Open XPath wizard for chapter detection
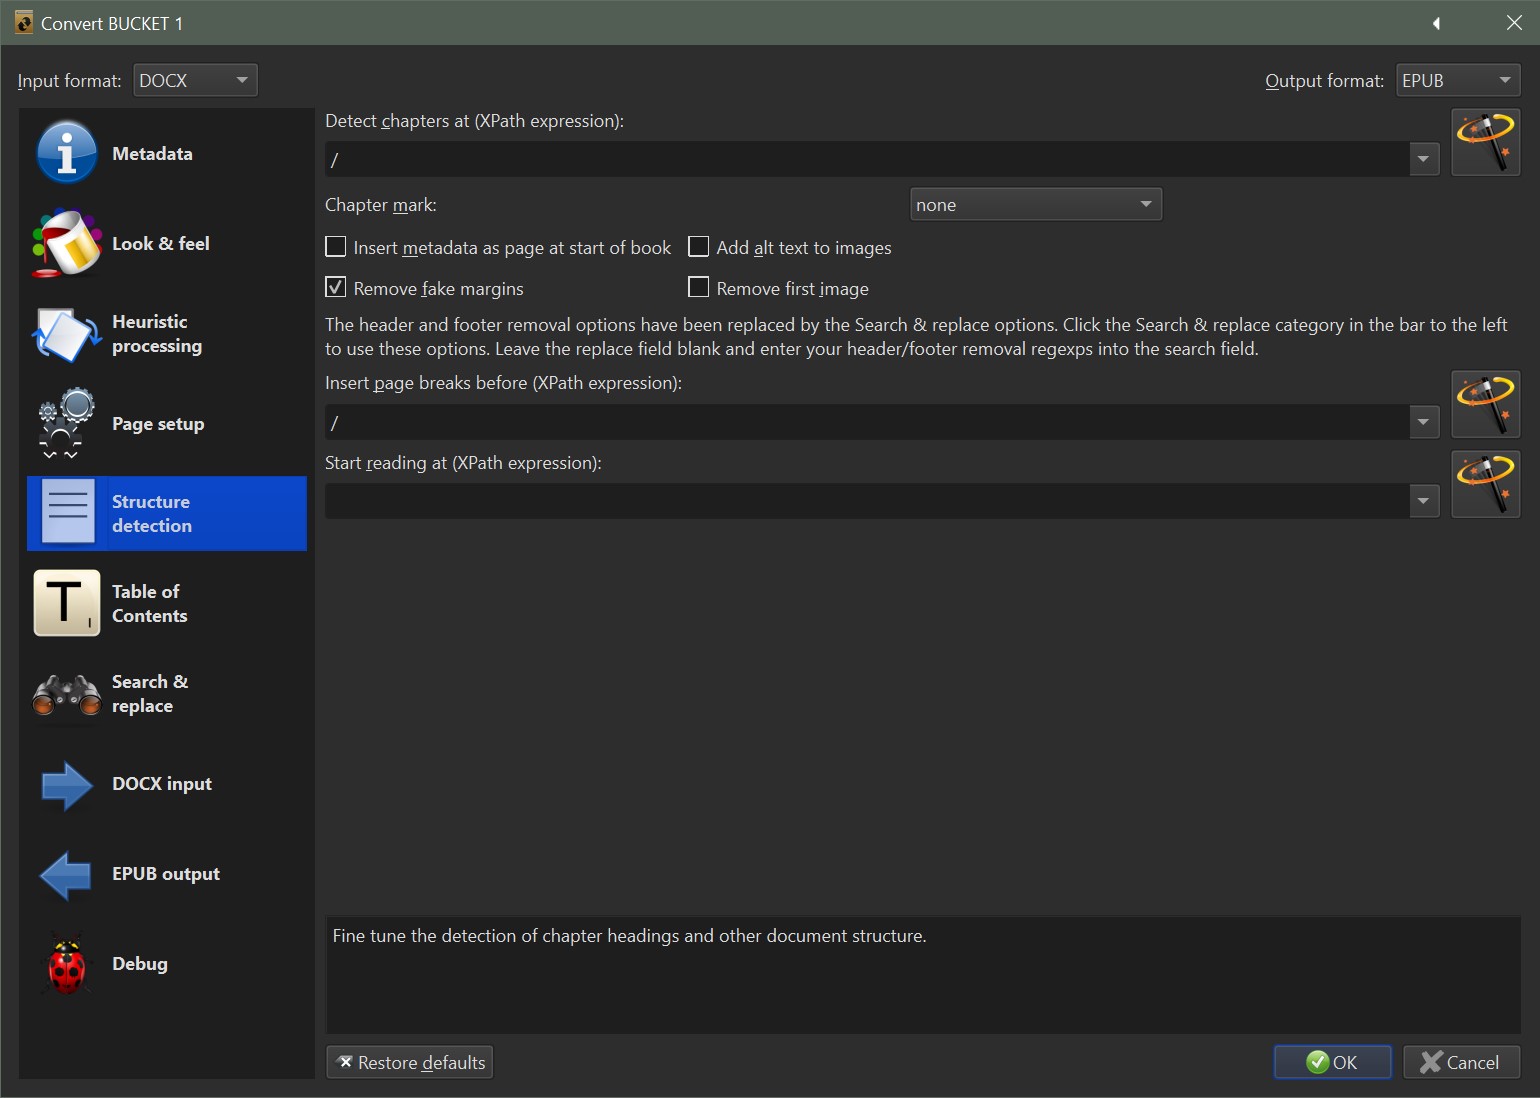This screenshot has width=1540, height=1098. tap(1485, 142)
